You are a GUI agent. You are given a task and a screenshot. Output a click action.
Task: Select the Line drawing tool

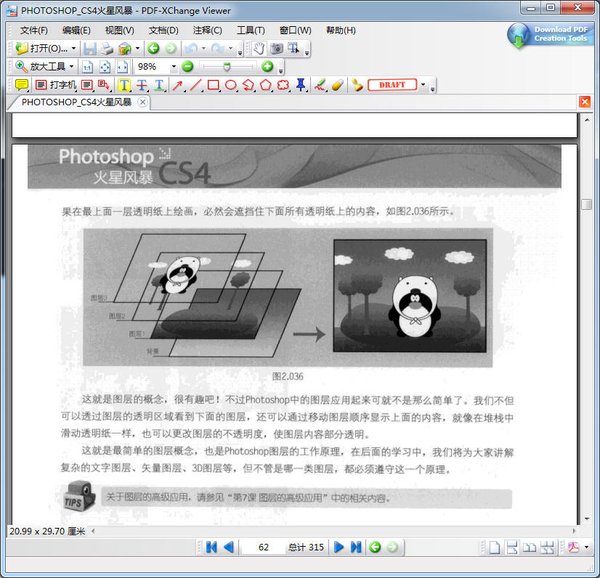(196, 85)
